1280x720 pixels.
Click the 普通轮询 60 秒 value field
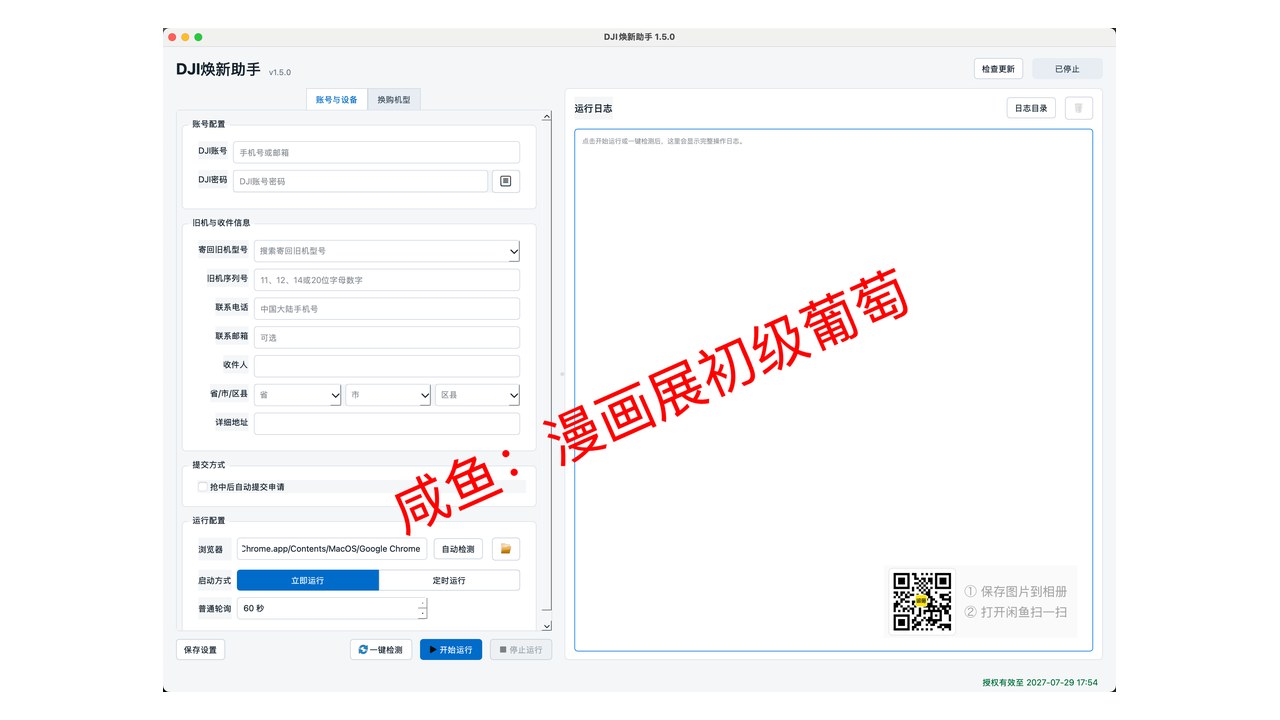click(x=327, y=608)
